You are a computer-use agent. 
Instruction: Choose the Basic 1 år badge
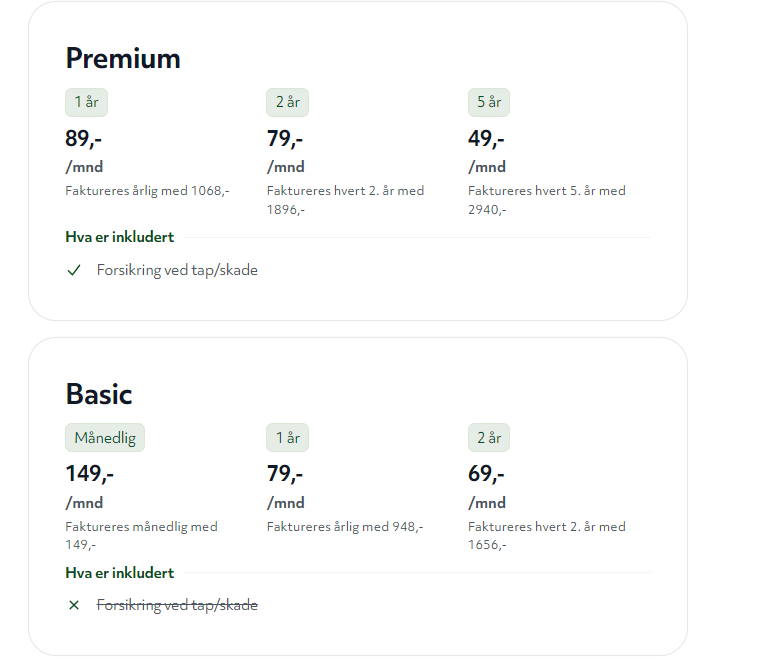click(x=287, y=438)
